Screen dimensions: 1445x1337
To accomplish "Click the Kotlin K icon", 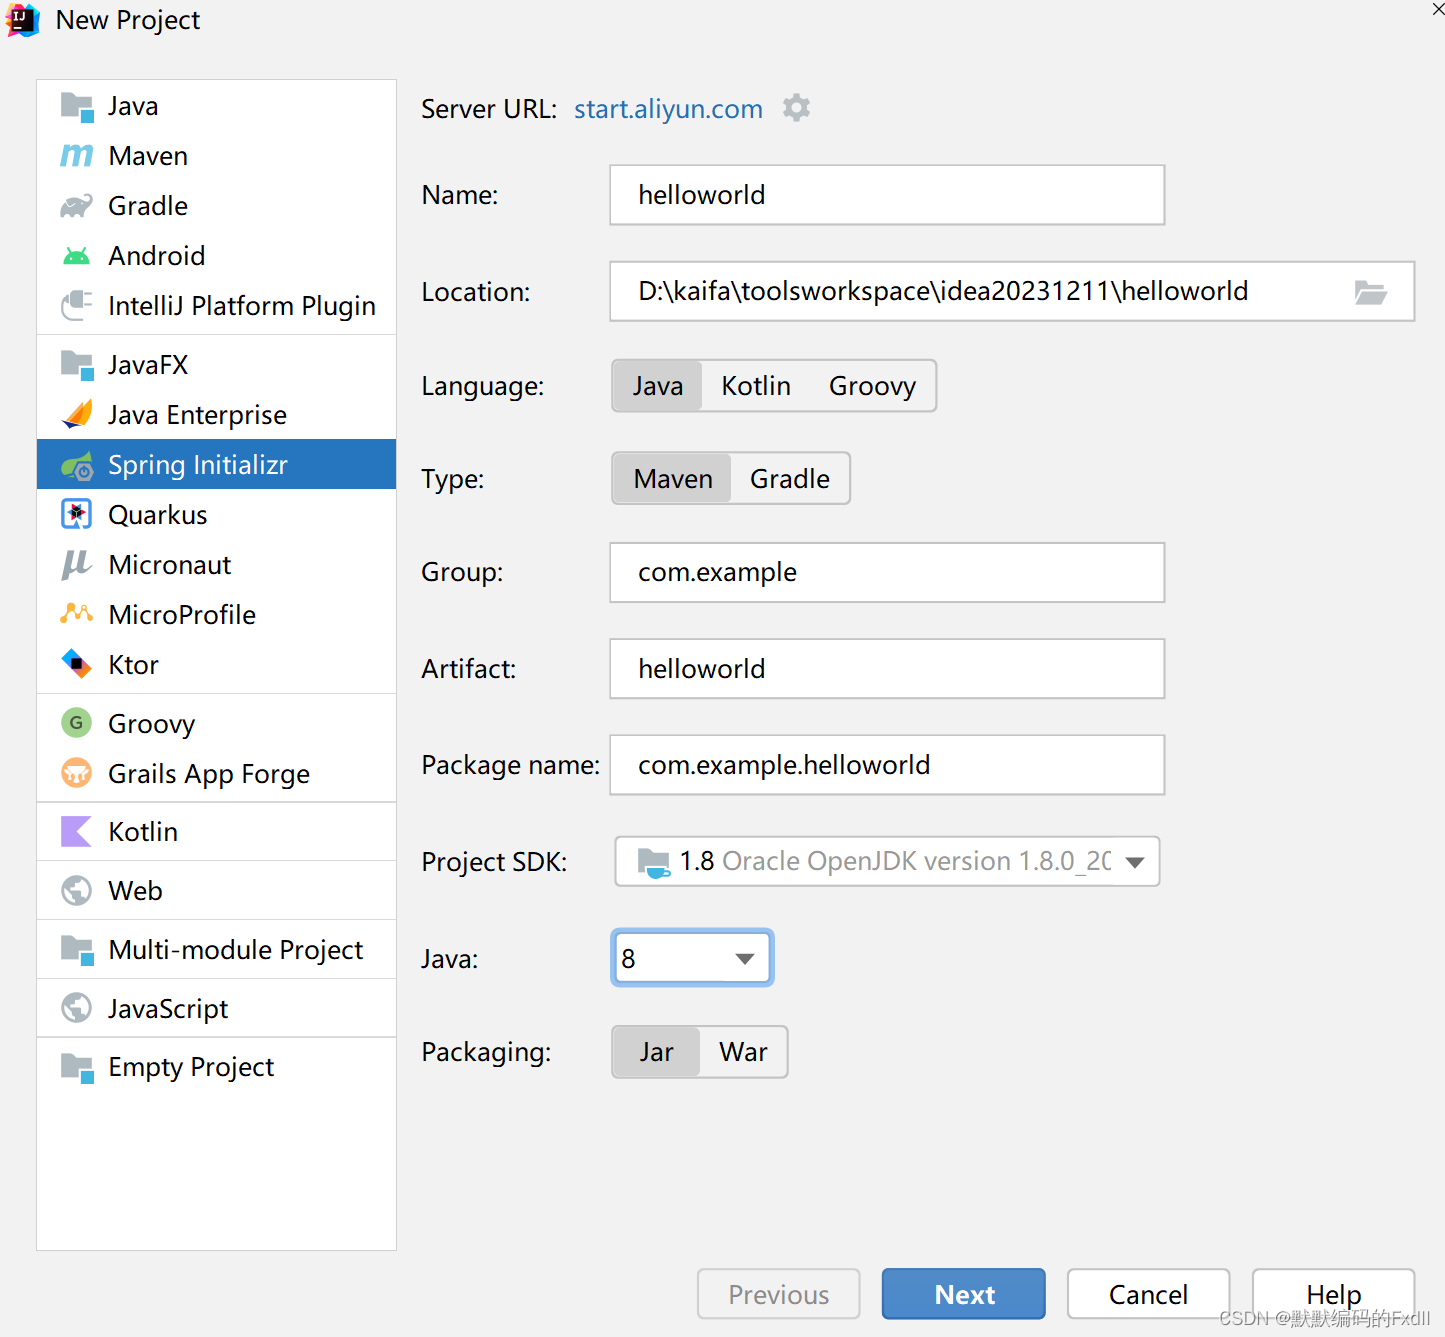I will pos(77,831).
